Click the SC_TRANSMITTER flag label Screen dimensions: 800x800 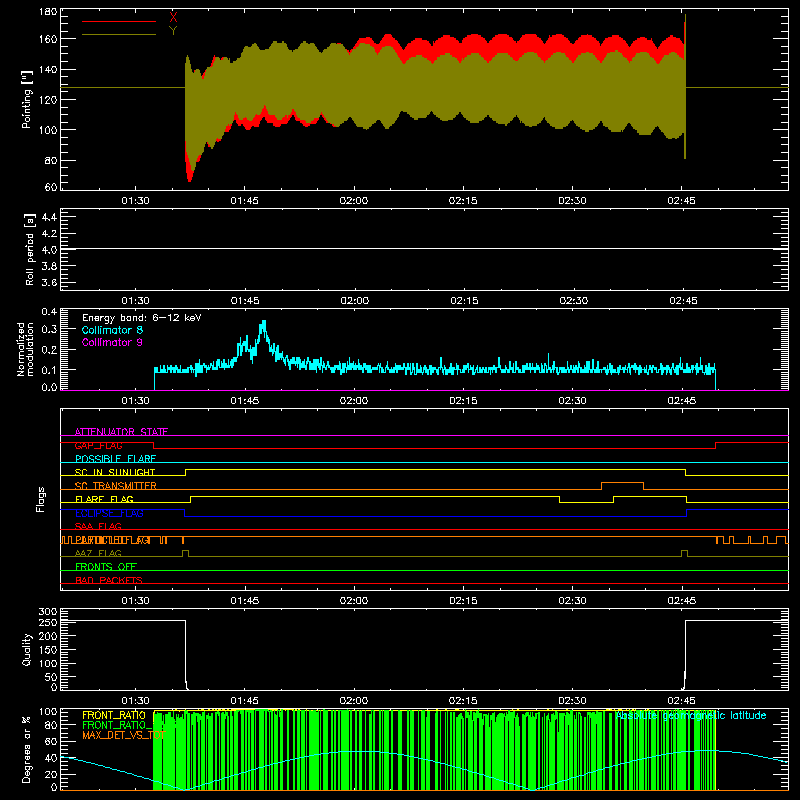(116, 486)
